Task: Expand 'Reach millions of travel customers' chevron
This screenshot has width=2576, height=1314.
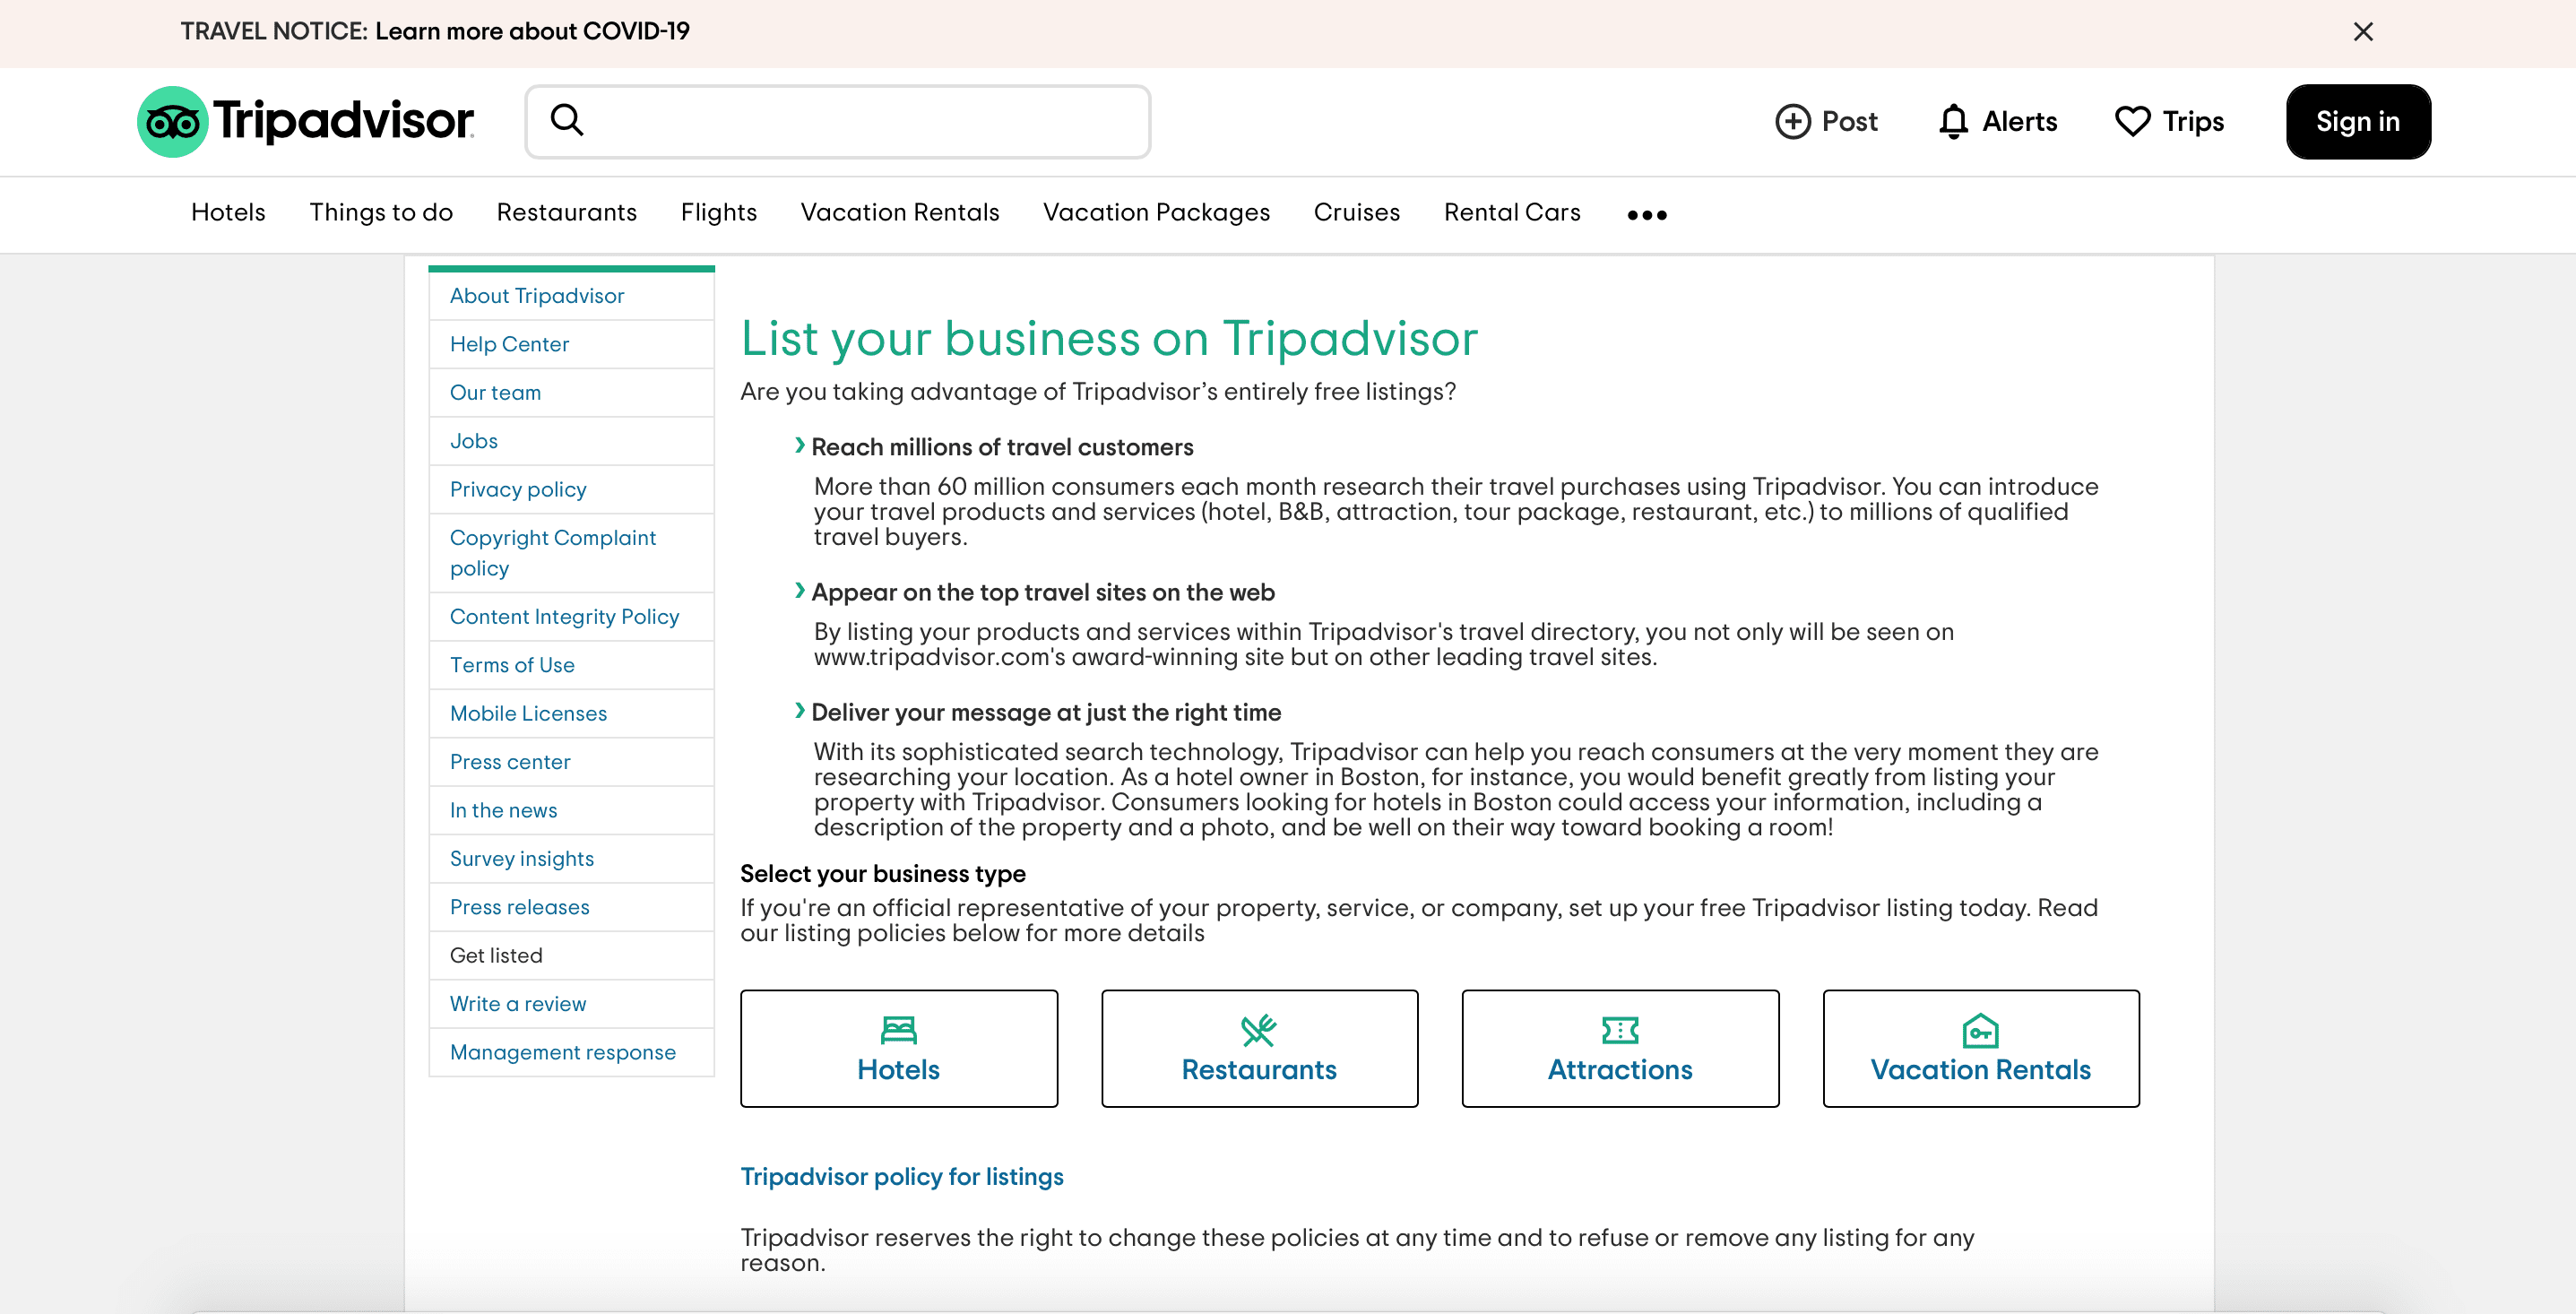Action: point(799,445)
